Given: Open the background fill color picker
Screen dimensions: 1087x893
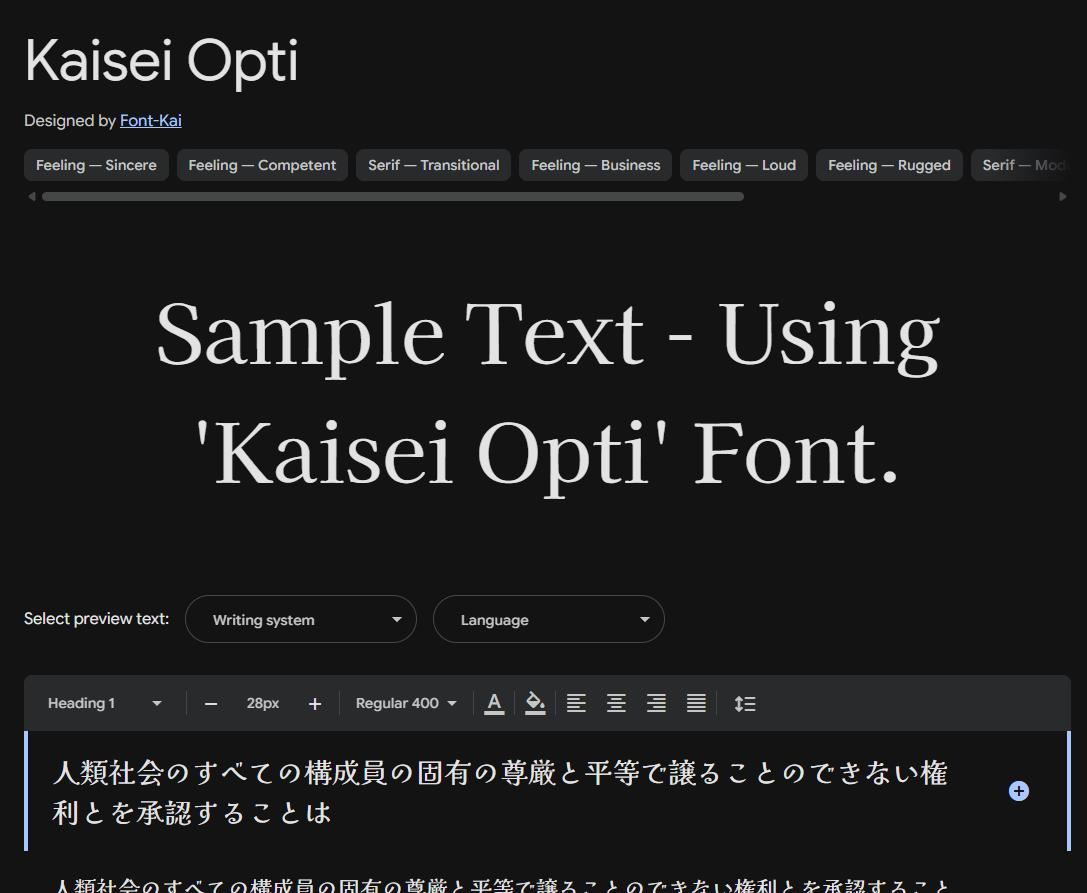Looking at the screenshot, I should pyautogui.click(x=535, y=704).
